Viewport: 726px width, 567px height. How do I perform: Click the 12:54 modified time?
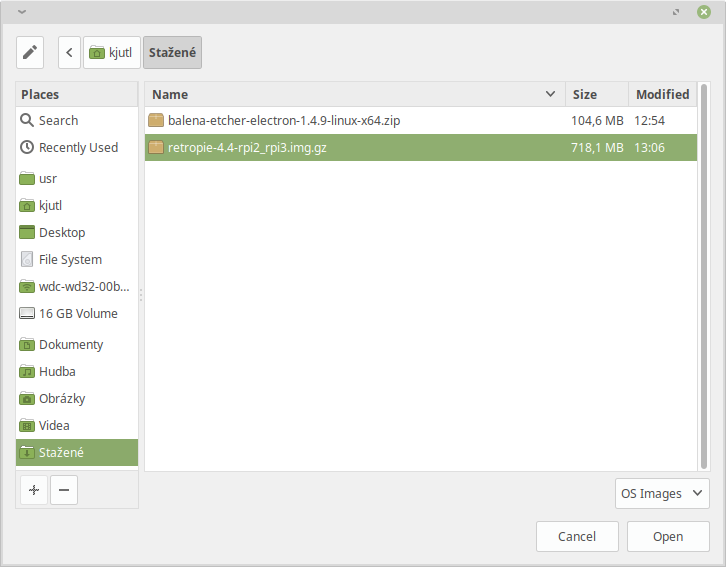point(650,120)
